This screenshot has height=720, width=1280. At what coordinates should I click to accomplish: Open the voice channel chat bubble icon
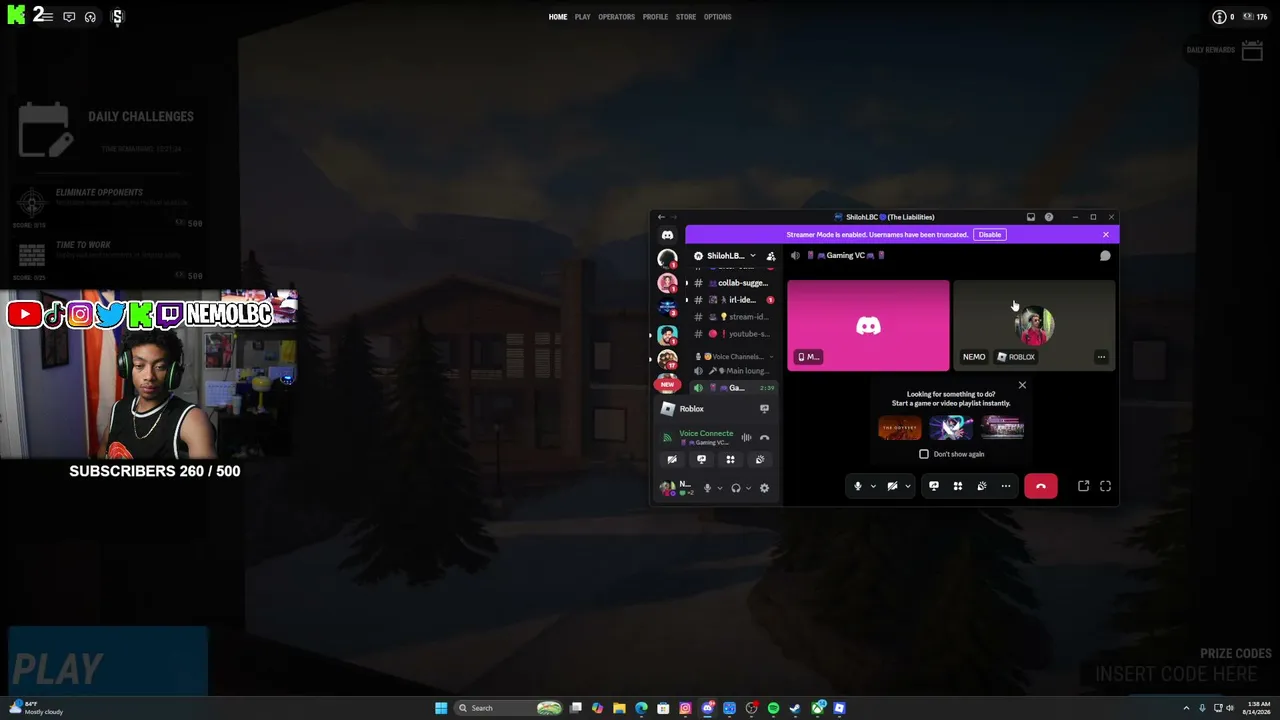tap(1105, 256)
